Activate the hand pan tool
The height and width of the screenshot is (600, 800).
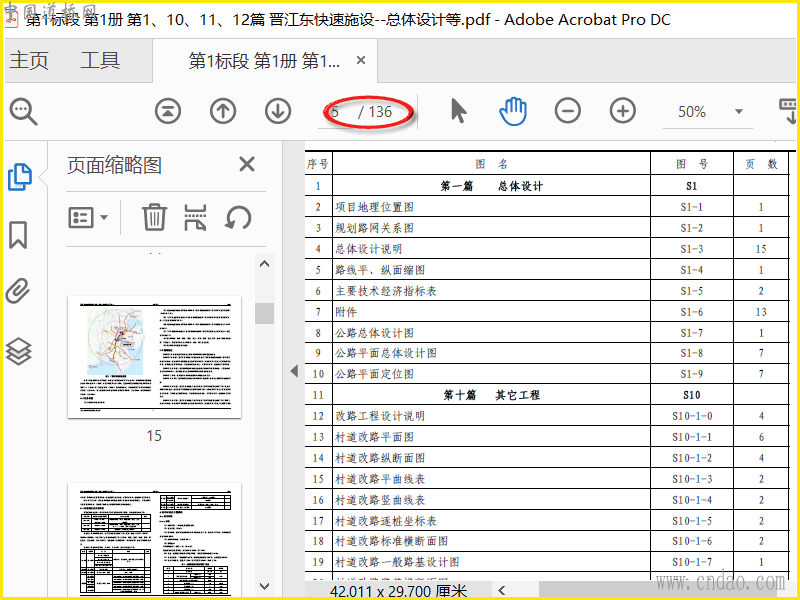coord(513,111)
